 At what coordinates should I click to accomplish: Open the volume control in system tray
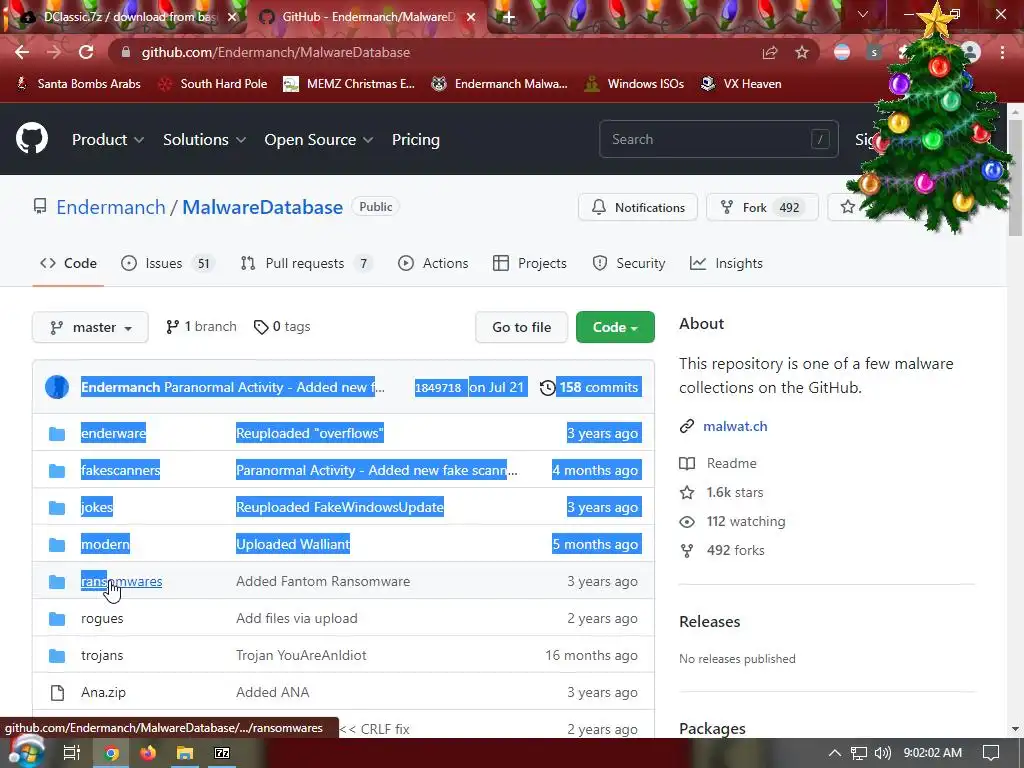[x=882, y=753]
